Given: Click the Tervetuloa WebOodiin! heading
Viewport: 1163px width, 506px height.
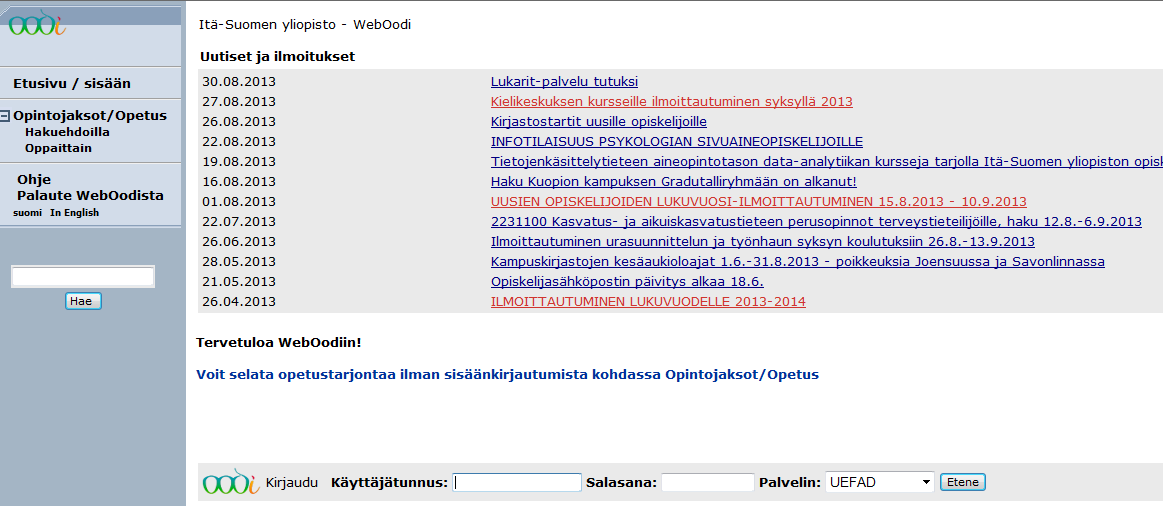Looking at the screenshot, I should click(x=278, y=343).
